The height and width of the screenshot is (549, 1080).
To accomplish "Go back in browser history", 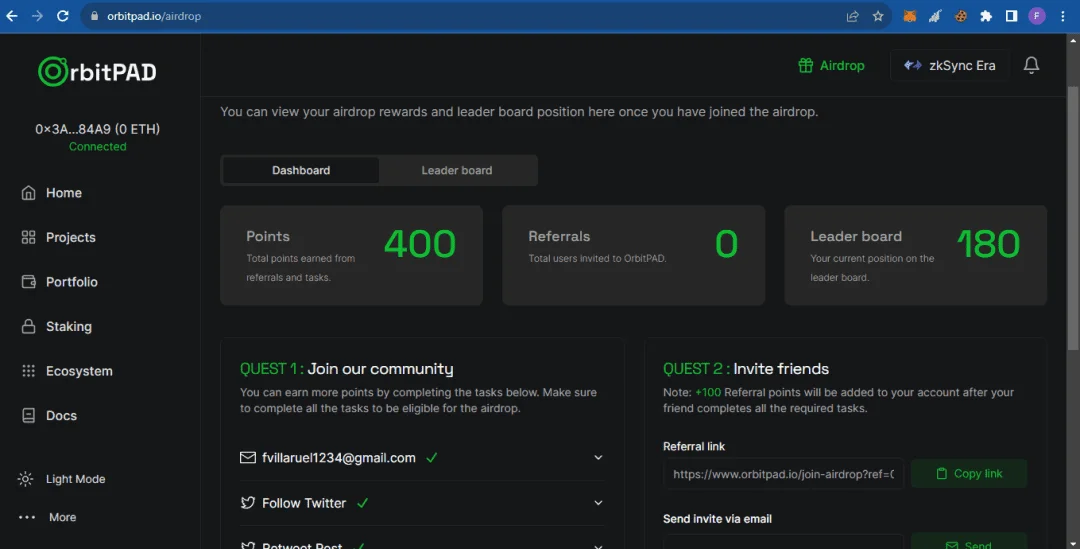I will (12, 16).
